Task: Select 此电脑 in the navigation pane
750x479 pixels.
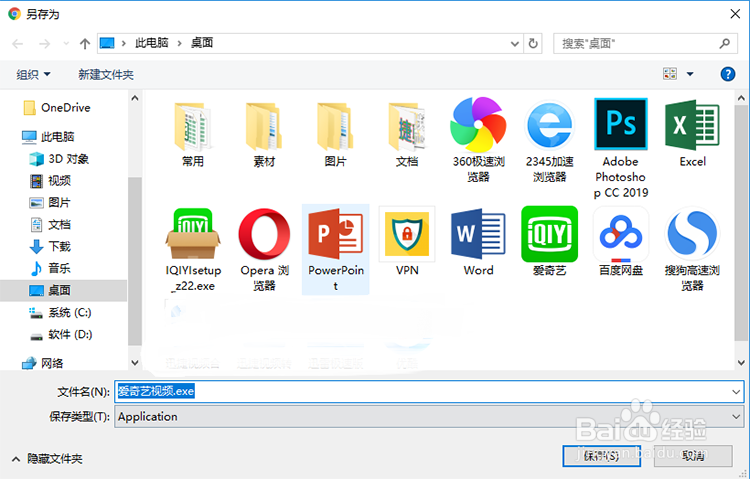Action: (x=48, y=137)
